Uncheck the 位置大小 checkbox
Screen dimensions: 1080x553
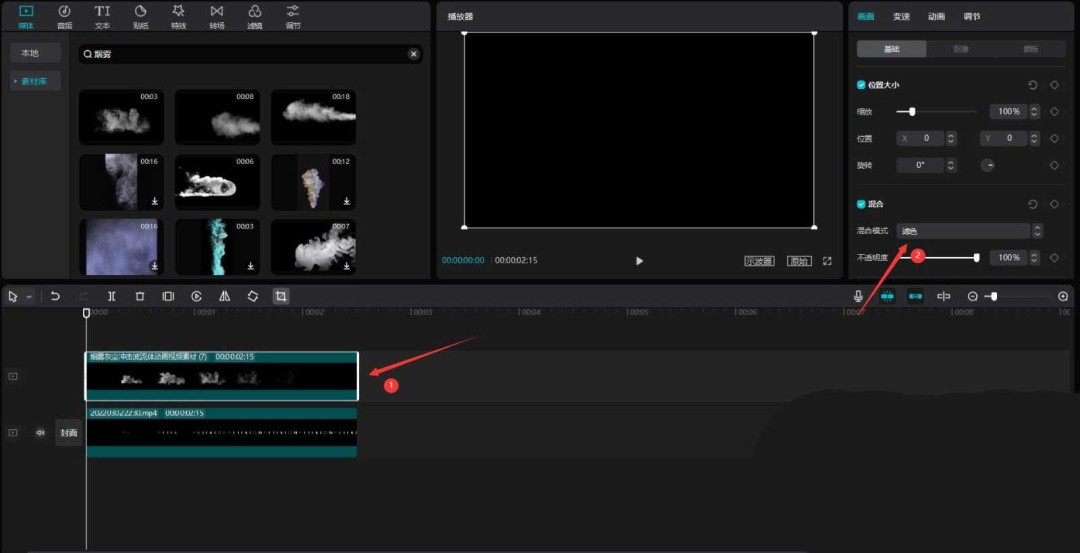pyautogui.click(x=862, y=86)
